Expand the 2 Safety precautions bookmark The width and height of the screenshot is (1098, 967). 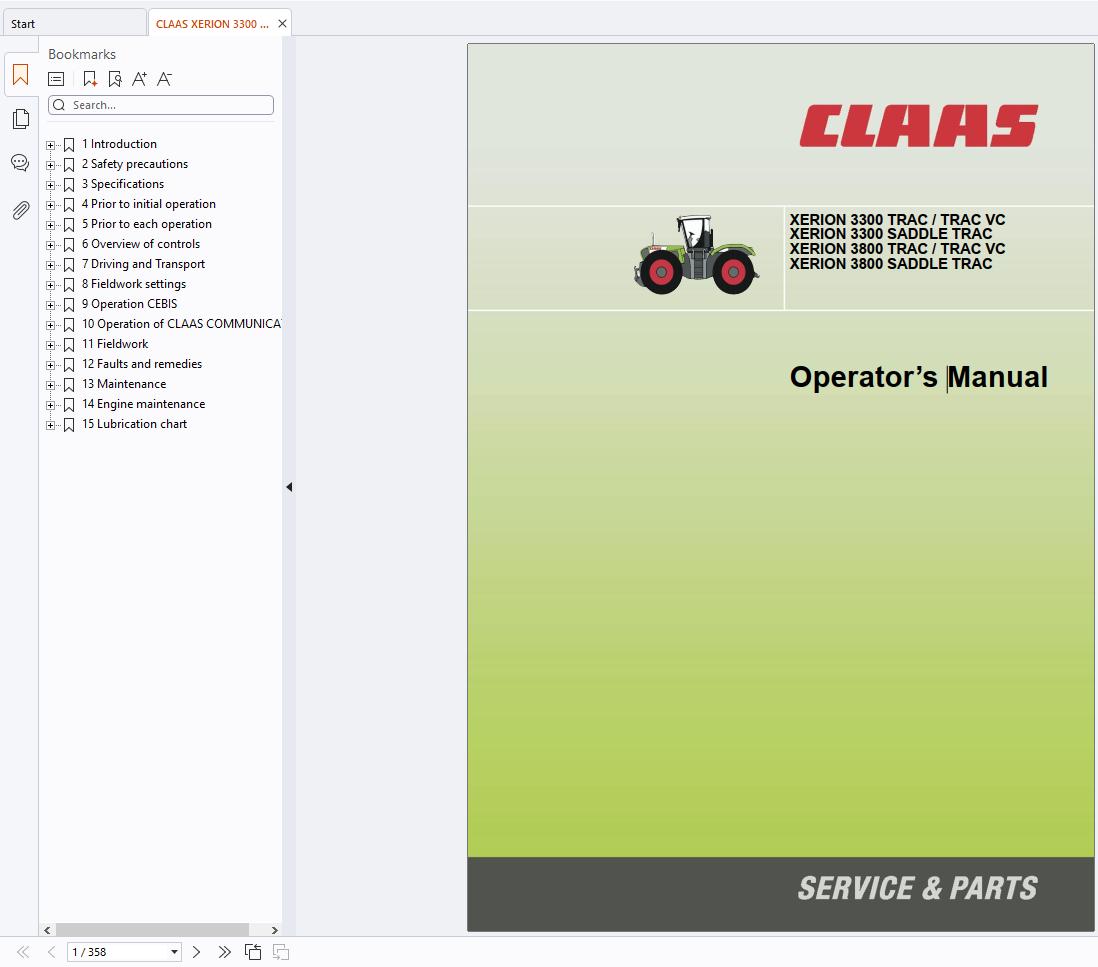50,165
